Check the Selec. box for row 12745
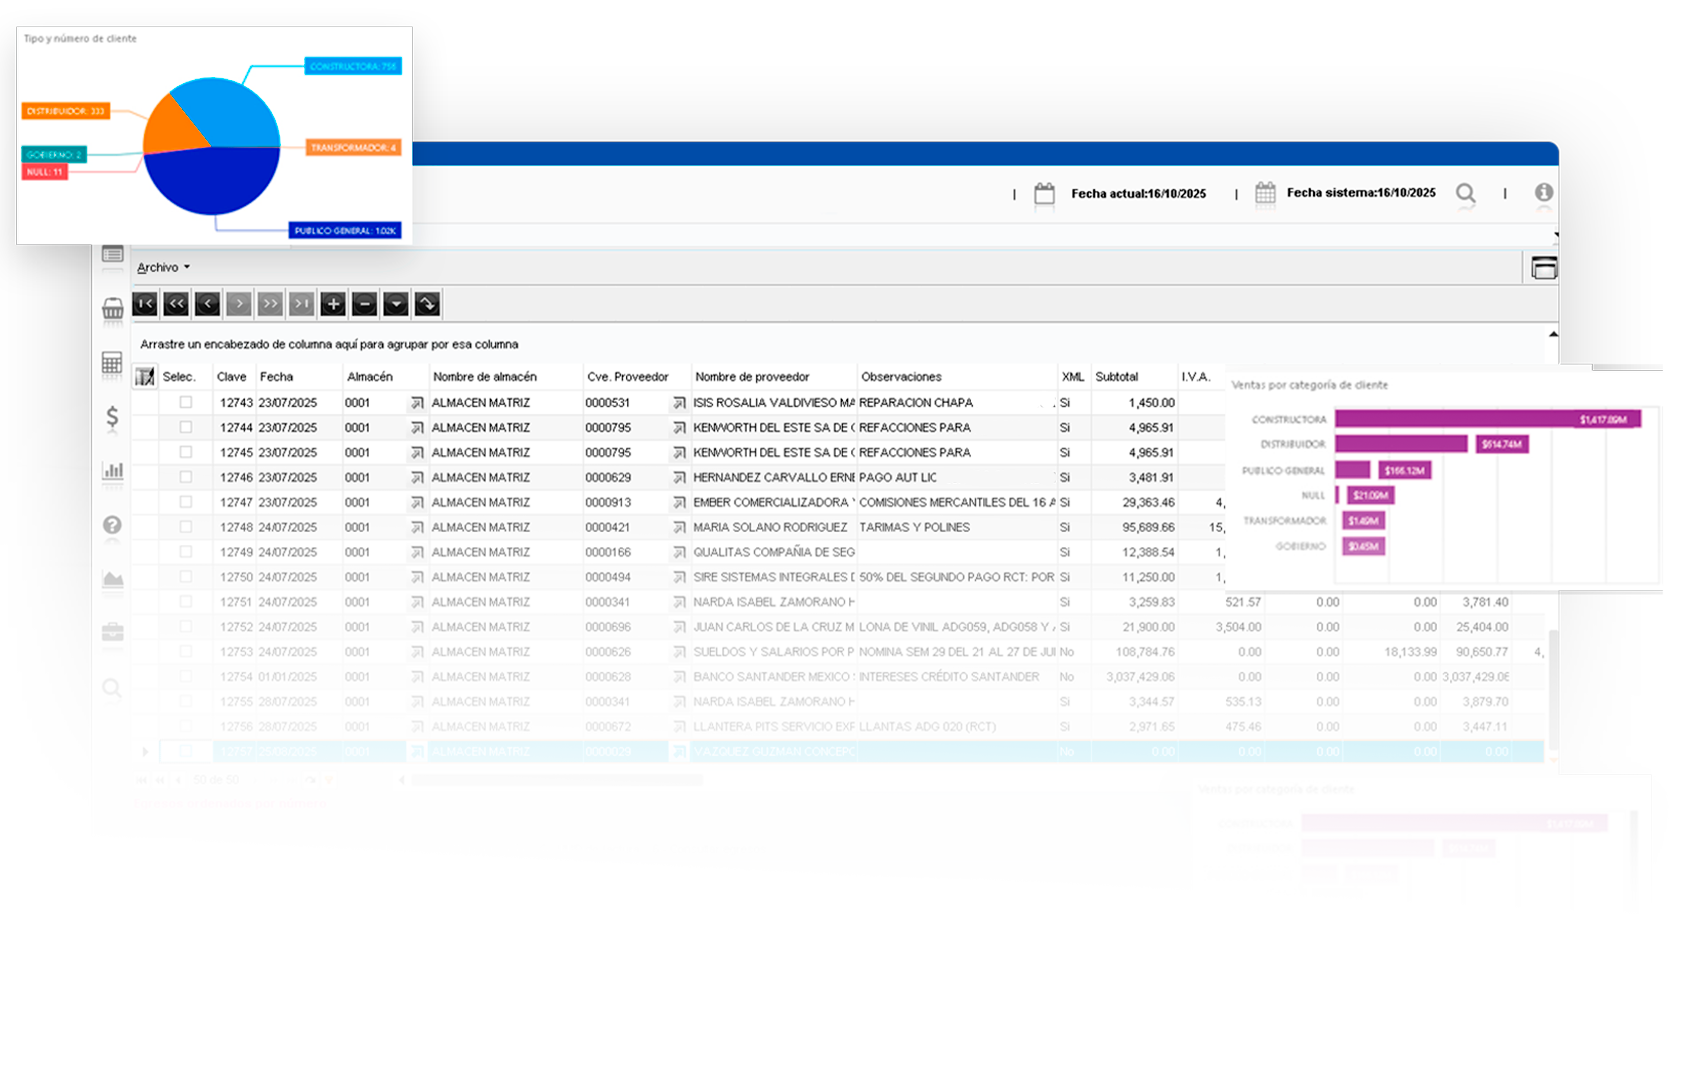Viewport: 1687px width, 1080px height. click(x=186, y=452)
